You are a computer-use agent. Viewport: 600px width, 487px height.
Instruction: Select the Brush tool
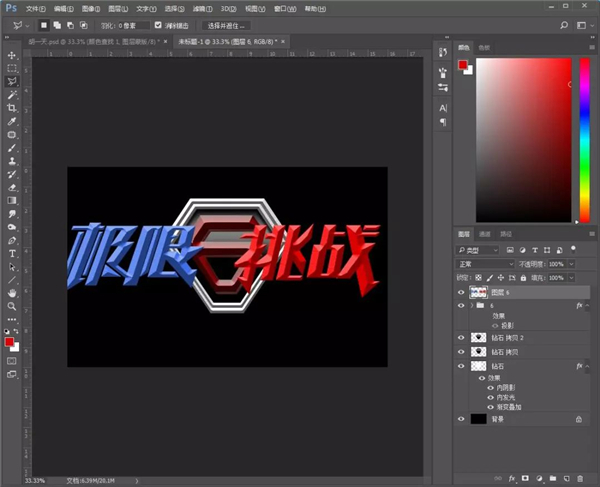pyautogui.click(x=12, y=148)
